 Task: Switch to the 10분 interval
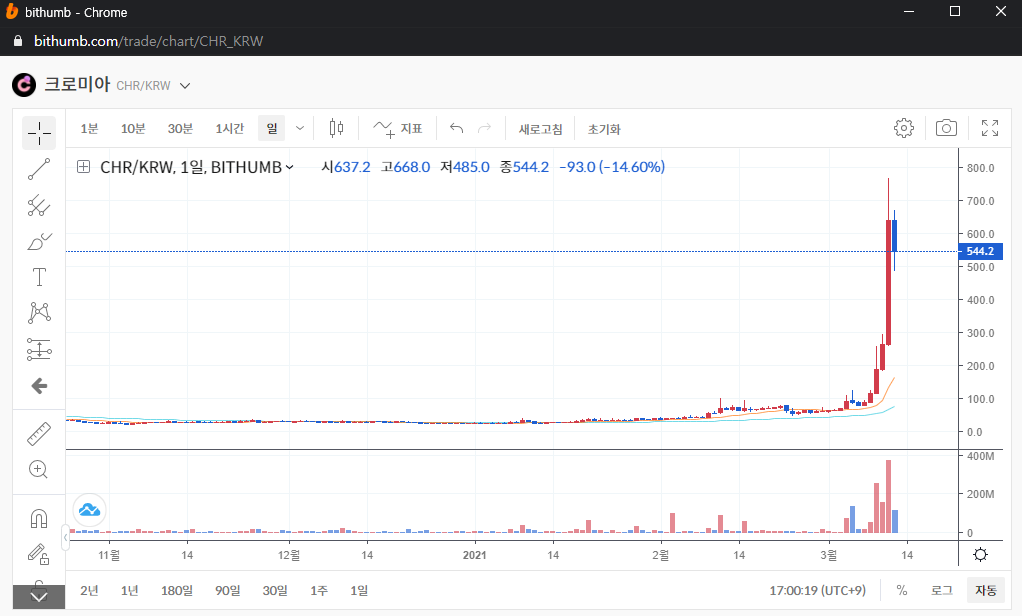(133, 128)
